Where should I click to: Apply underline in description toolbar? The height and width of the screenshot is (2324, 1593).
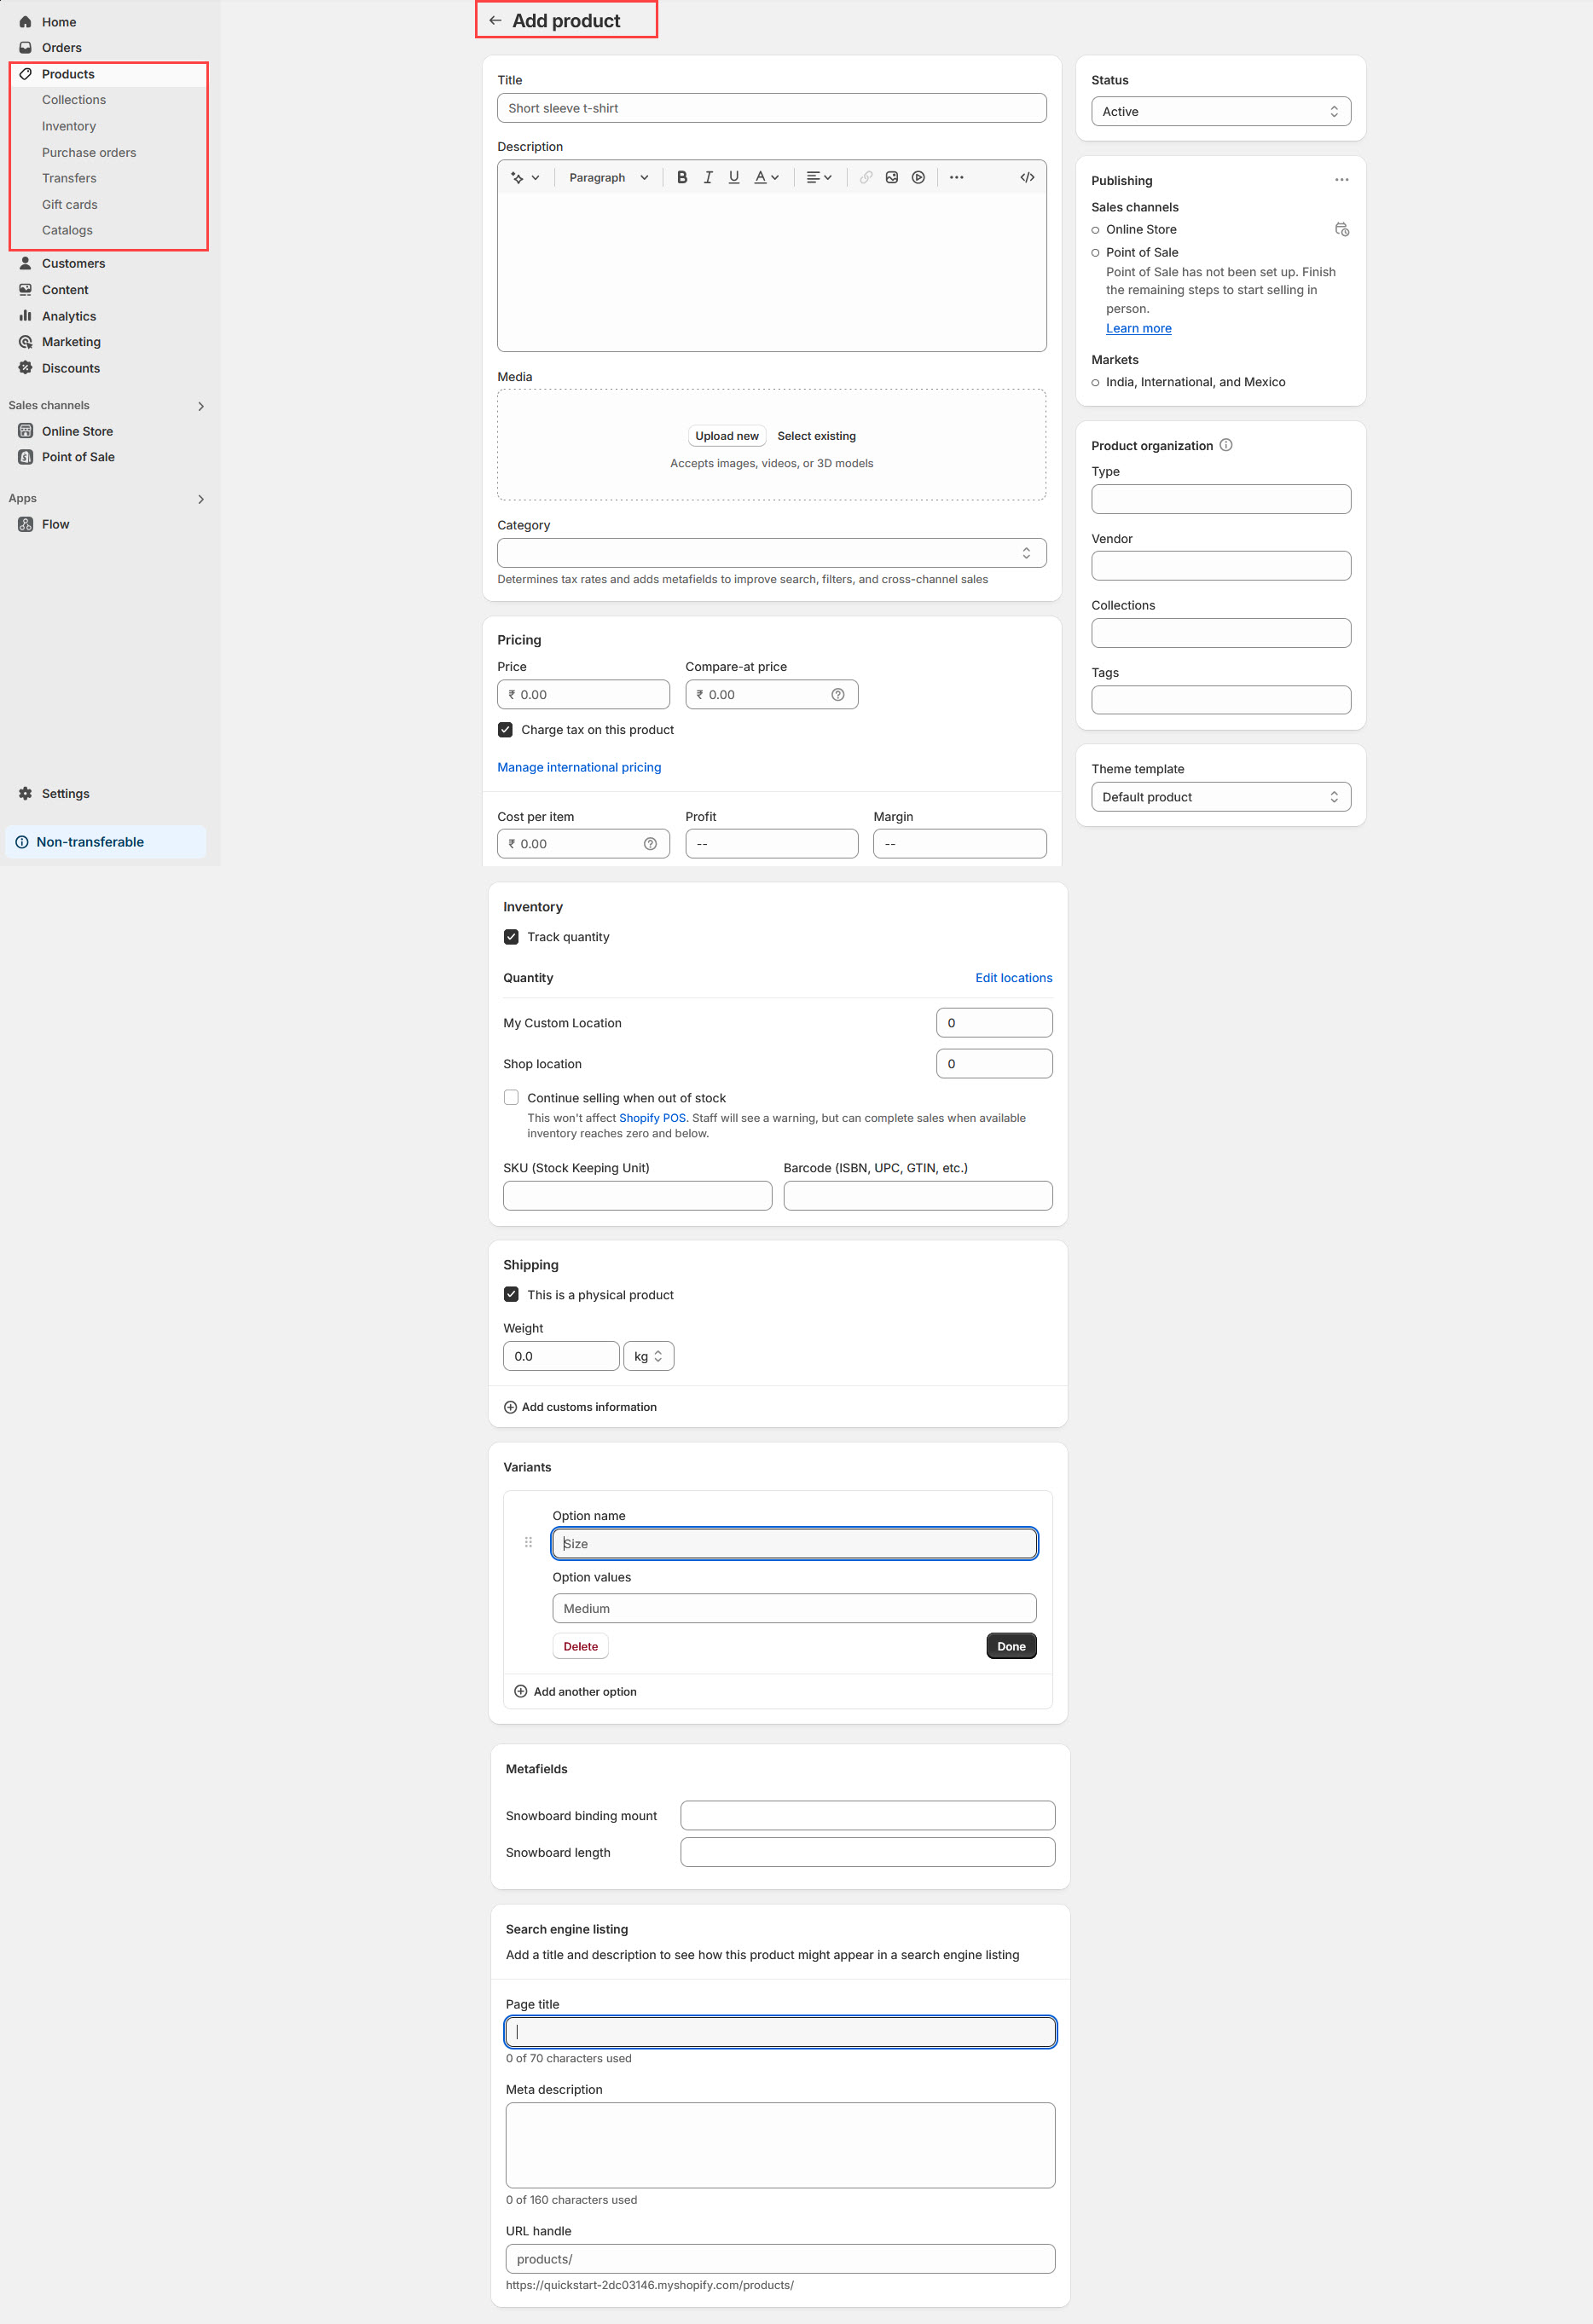pyautogui.click(x=734, y=177)
